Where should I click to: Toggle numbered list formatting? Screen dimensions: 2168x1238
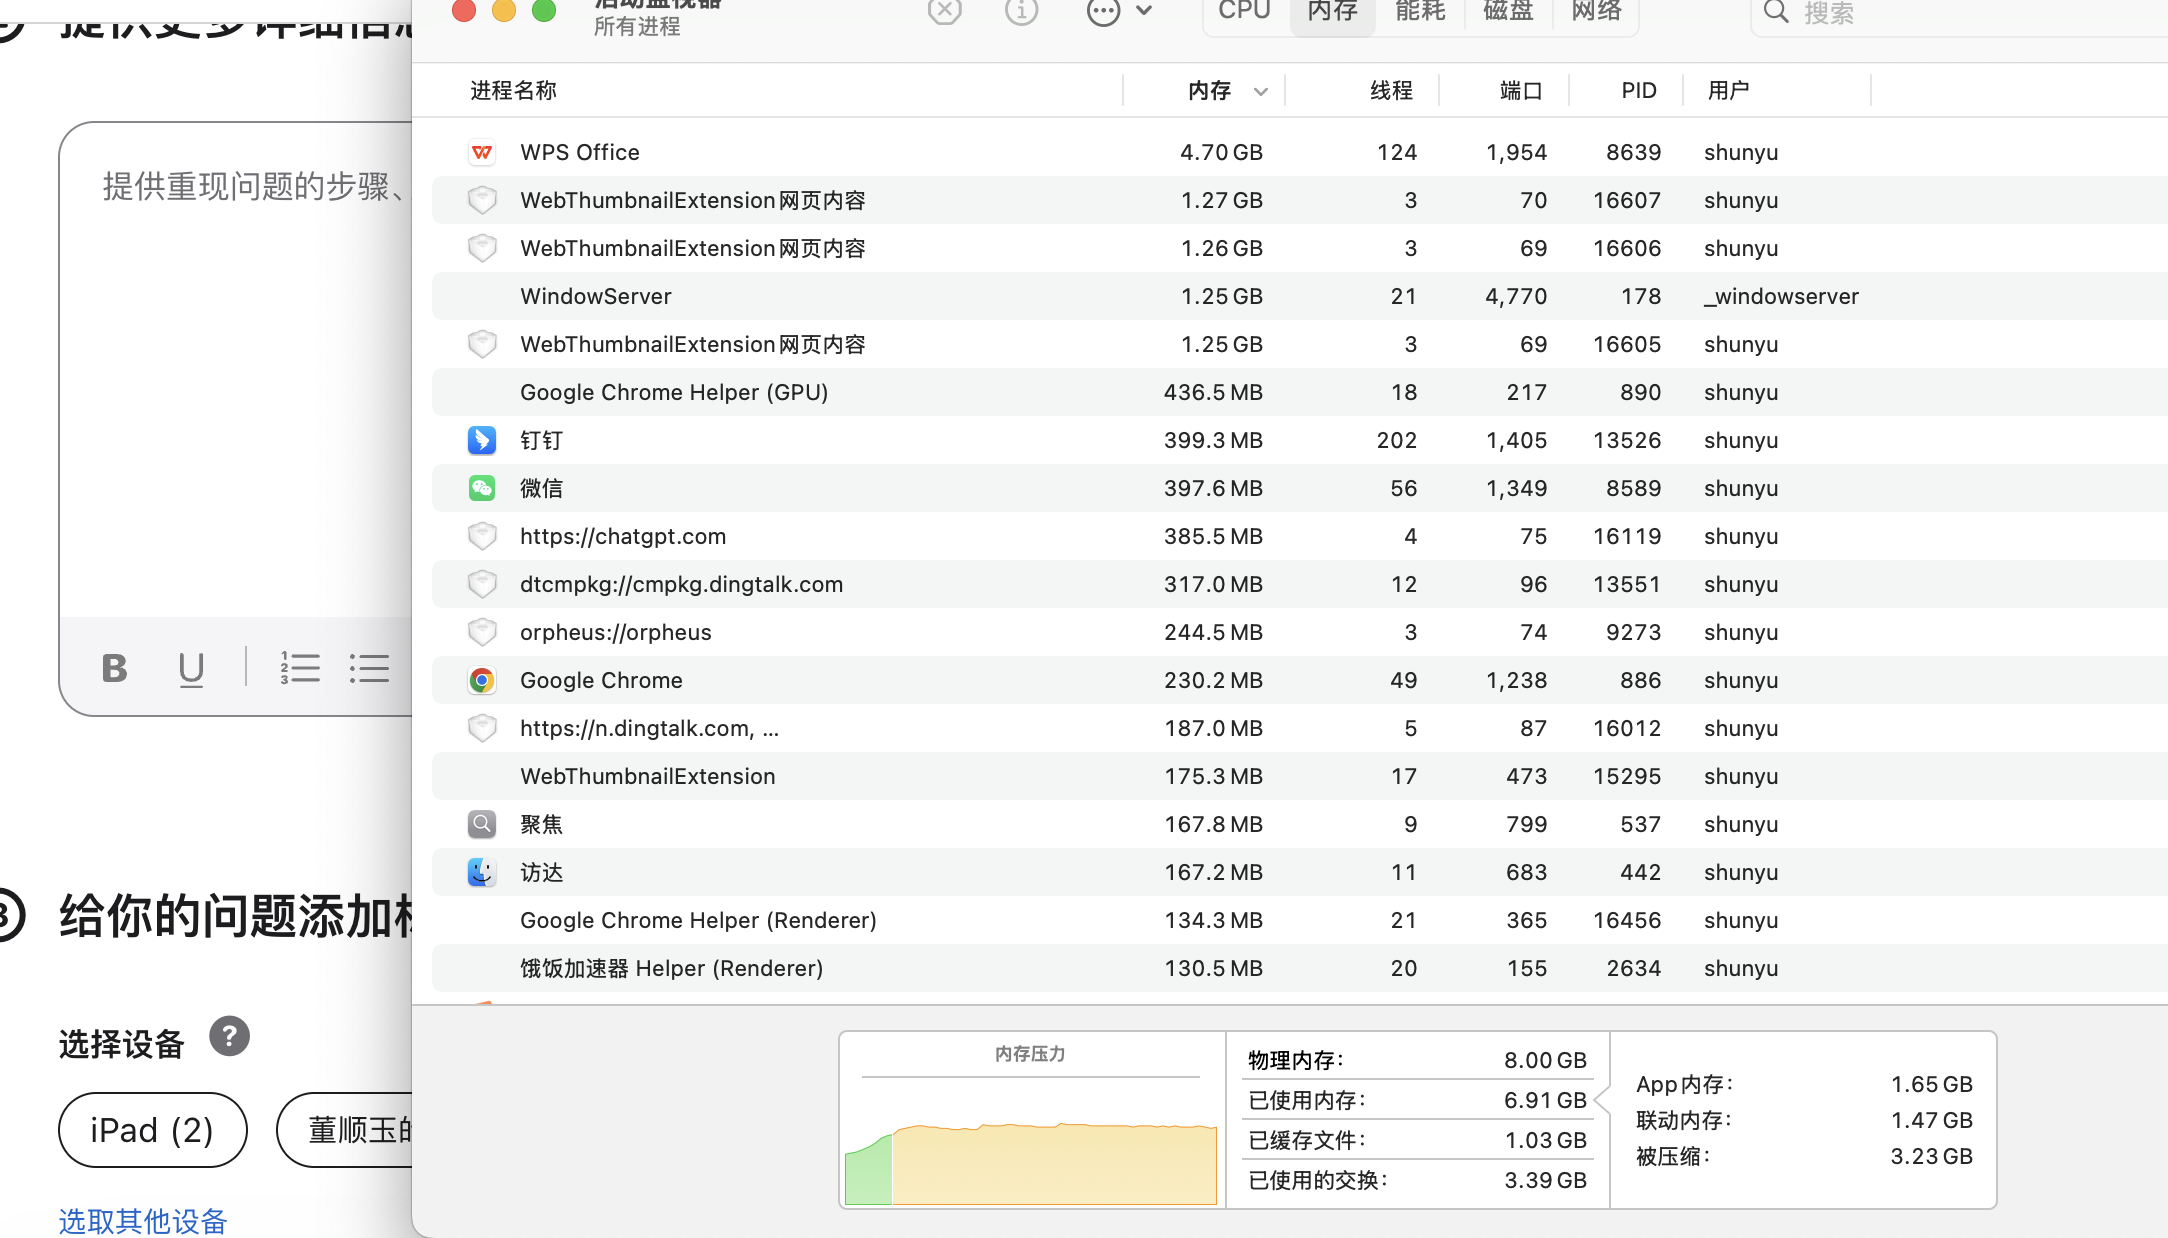pos(300,668)
